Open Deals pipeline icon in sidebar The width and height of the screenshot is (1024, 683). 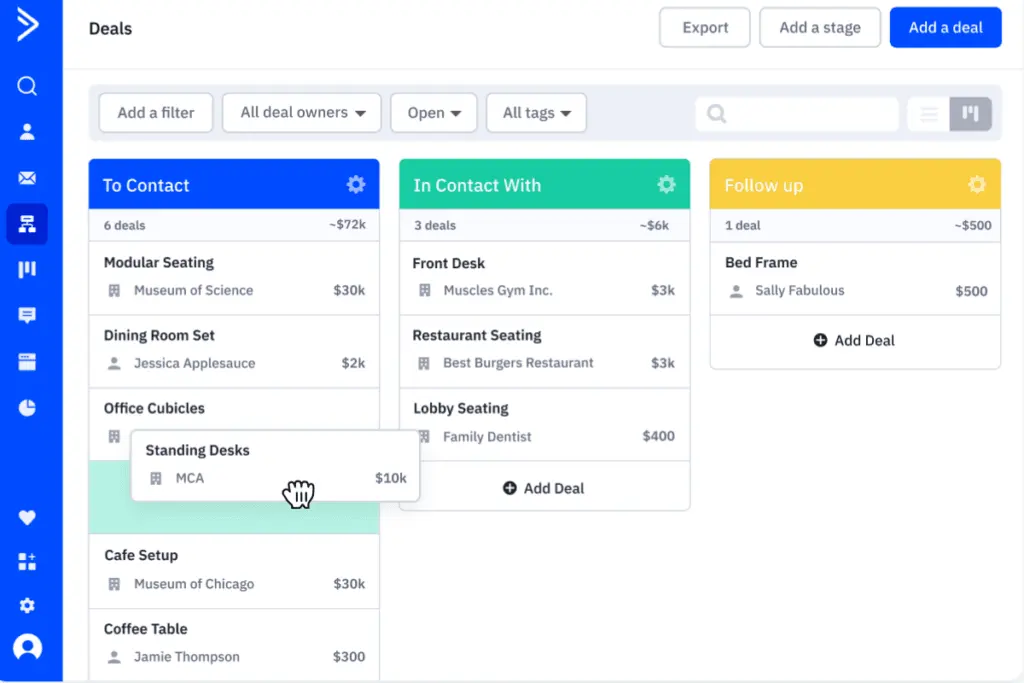click(x=27, y=269)
